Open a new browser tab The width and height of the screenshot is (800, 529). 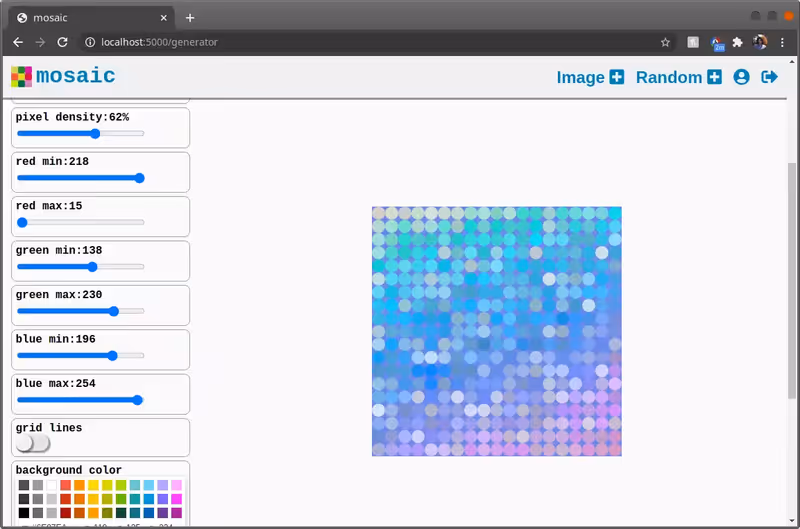click(190, 17)
